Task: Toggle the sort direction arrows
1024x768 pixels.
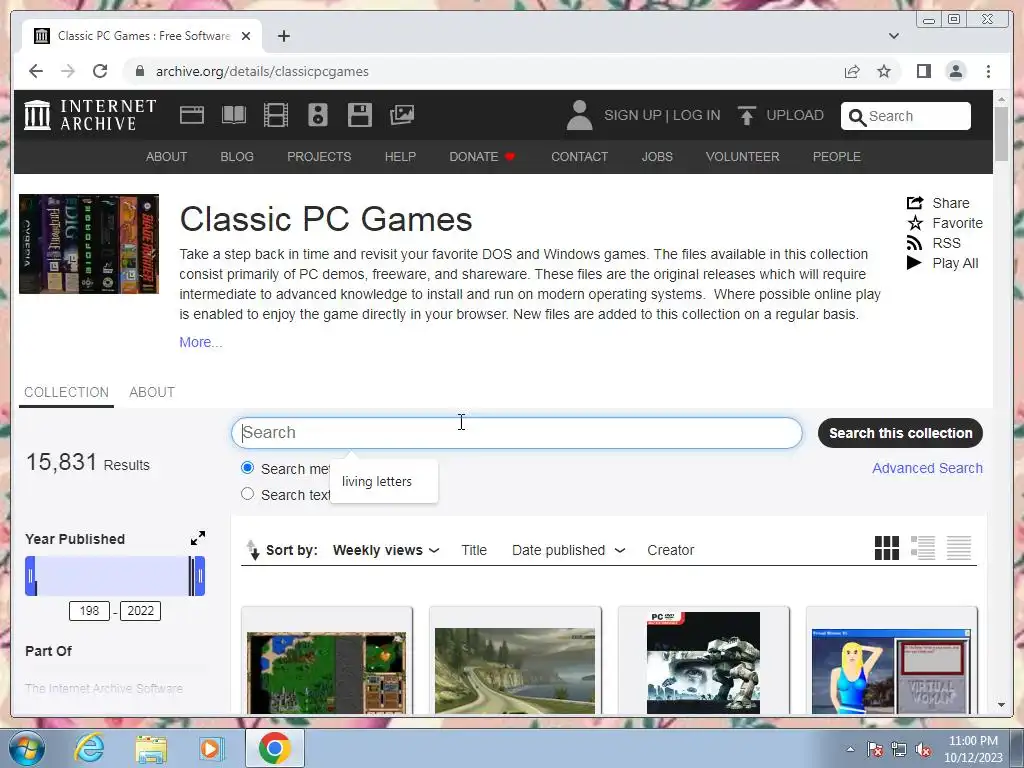Action: click(x=253, y=550)
